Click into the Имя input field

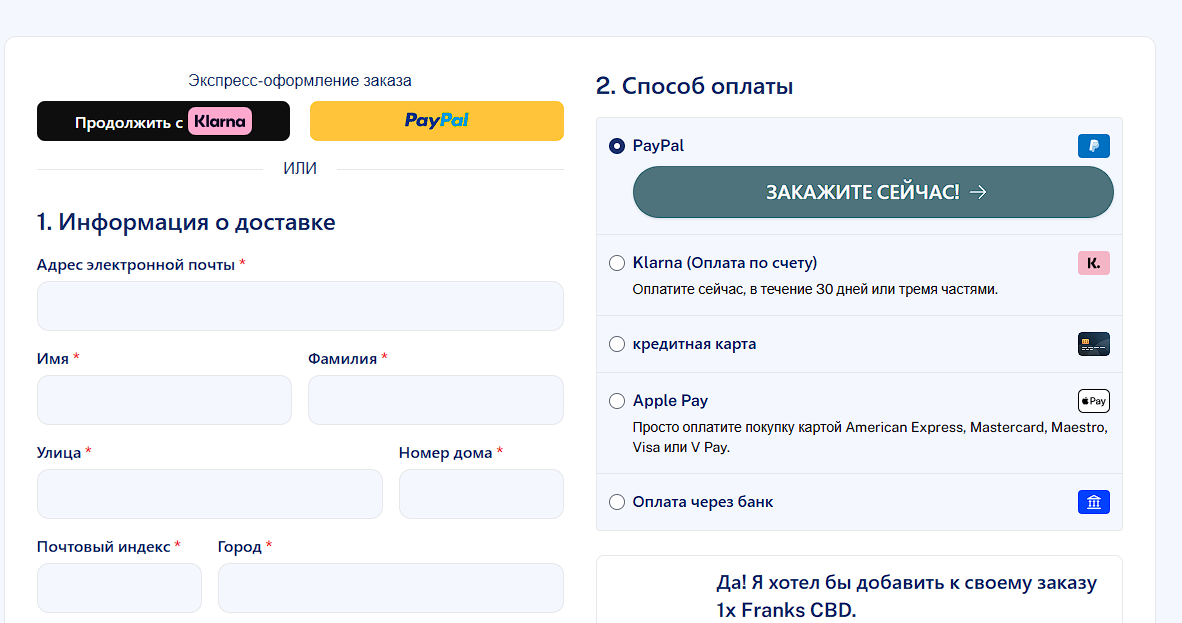(164, 400)
